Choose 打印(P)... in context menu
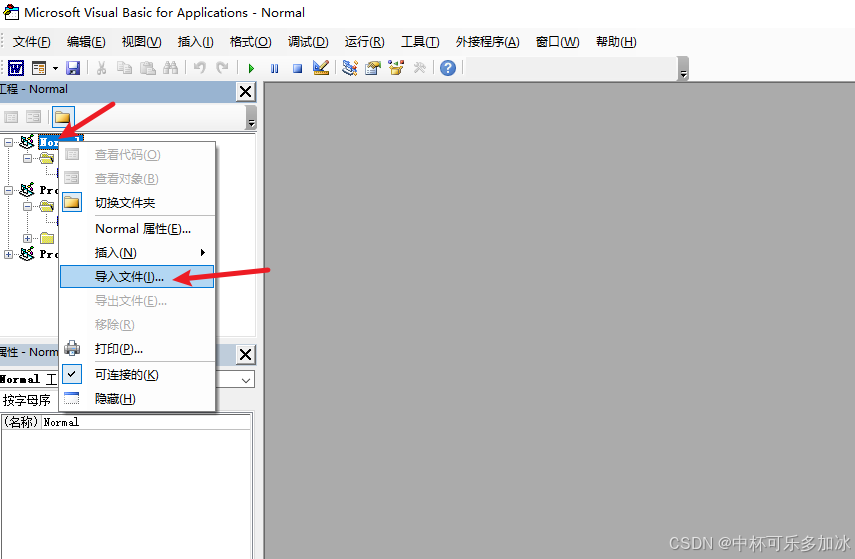855x559 pixels. point(137,348)
